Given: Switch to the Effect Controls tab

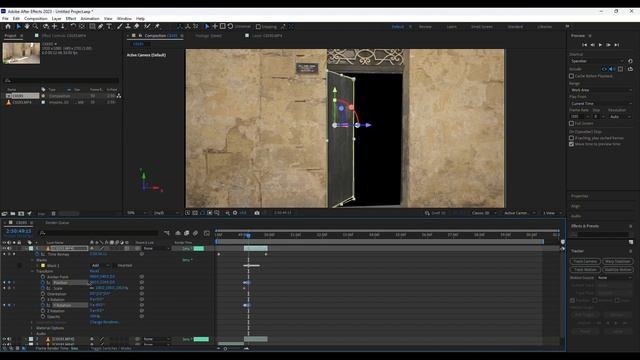Looking at the screenshot, I should click(x=64, y=36).
